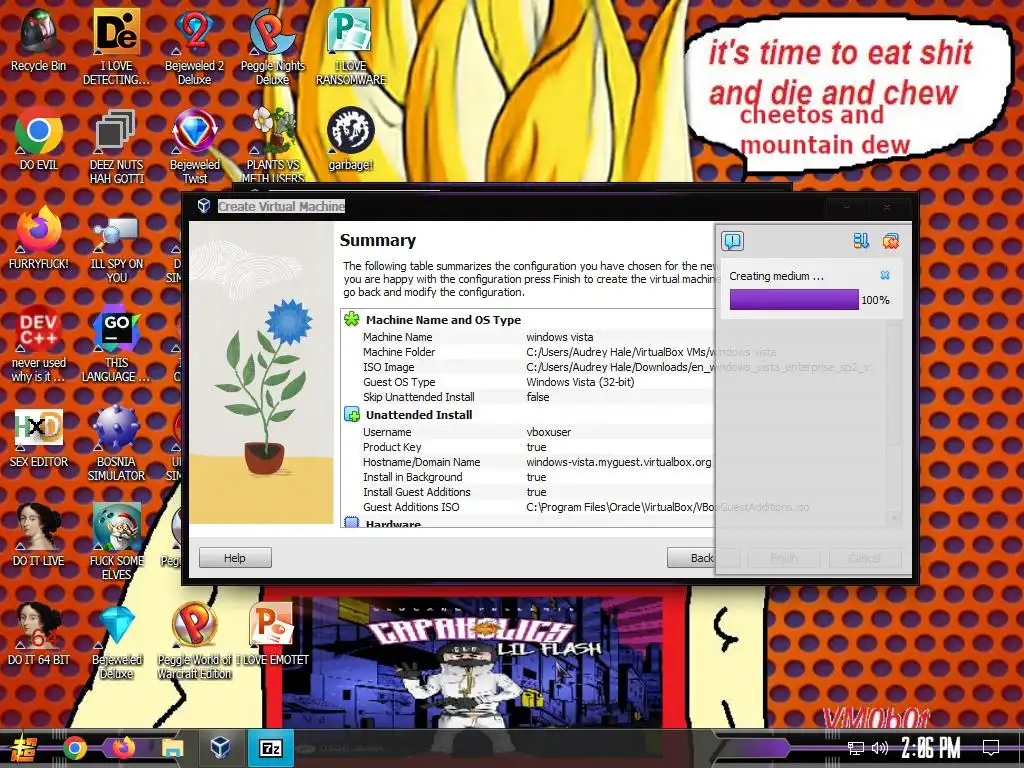Click the Firefox shortcut on the desktop
Viewport: 1024px width, 768px height.
point(39,238)
